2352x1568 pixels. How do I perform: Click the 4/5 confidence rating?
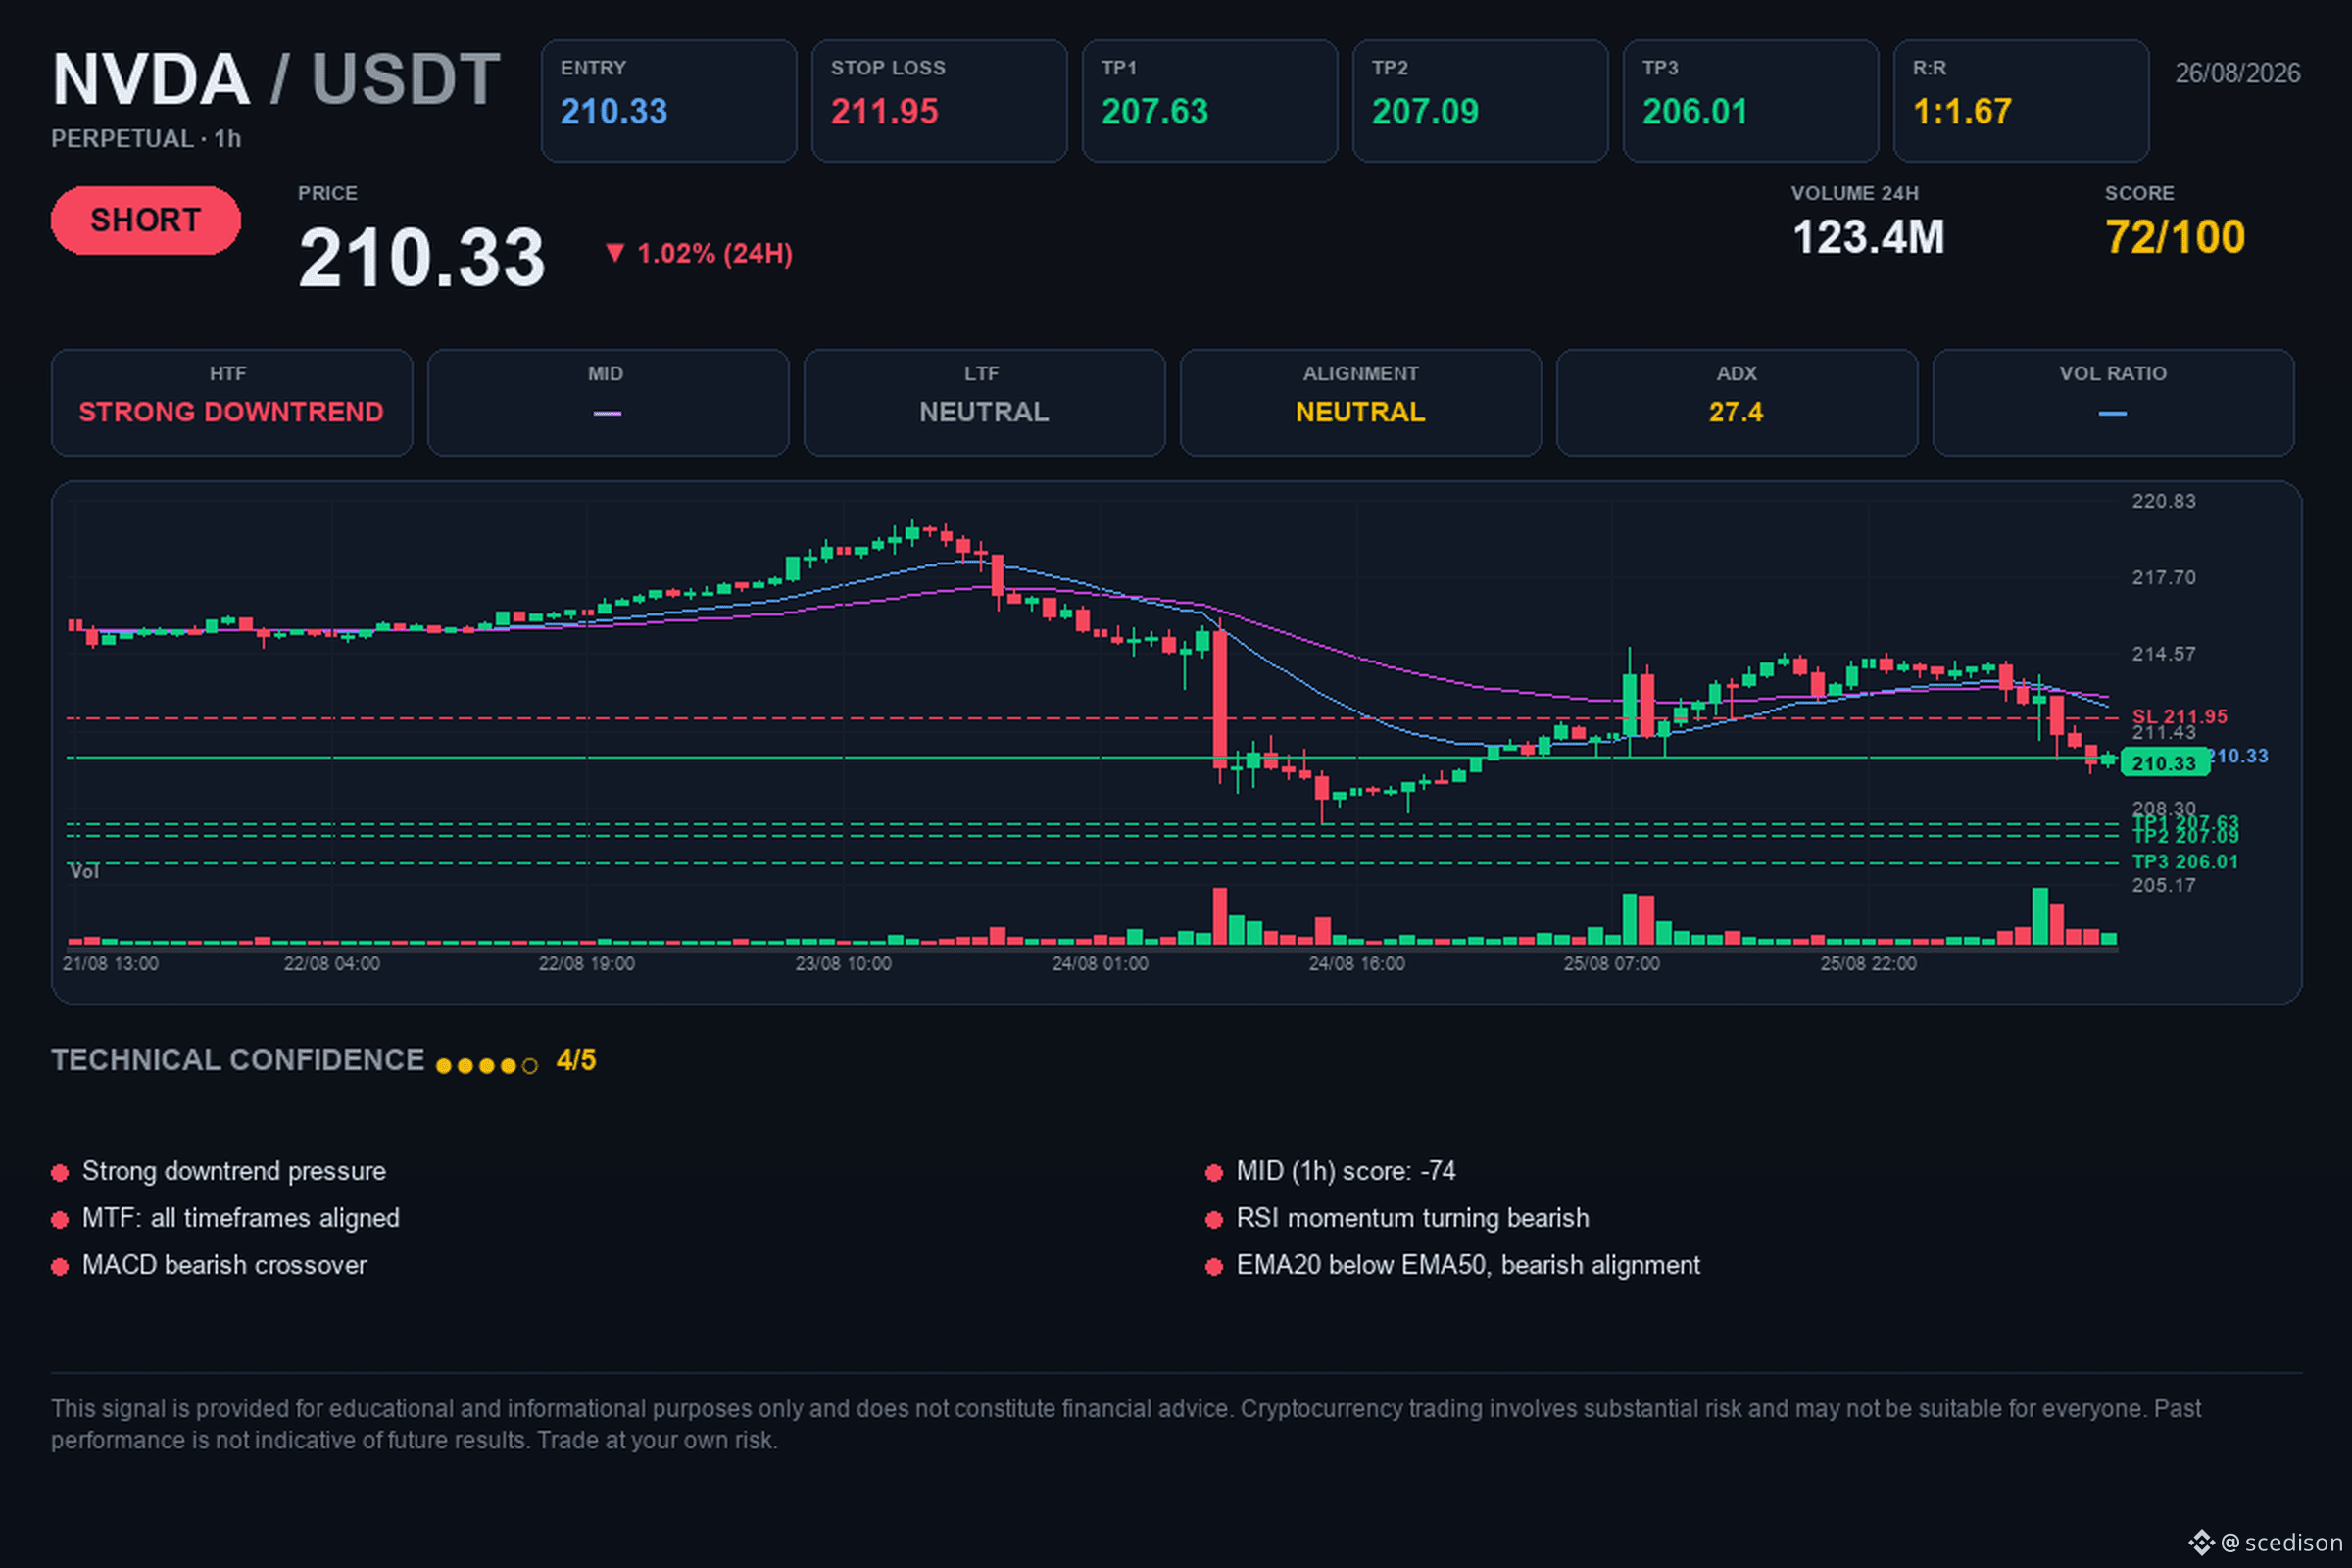point(576,1061)
